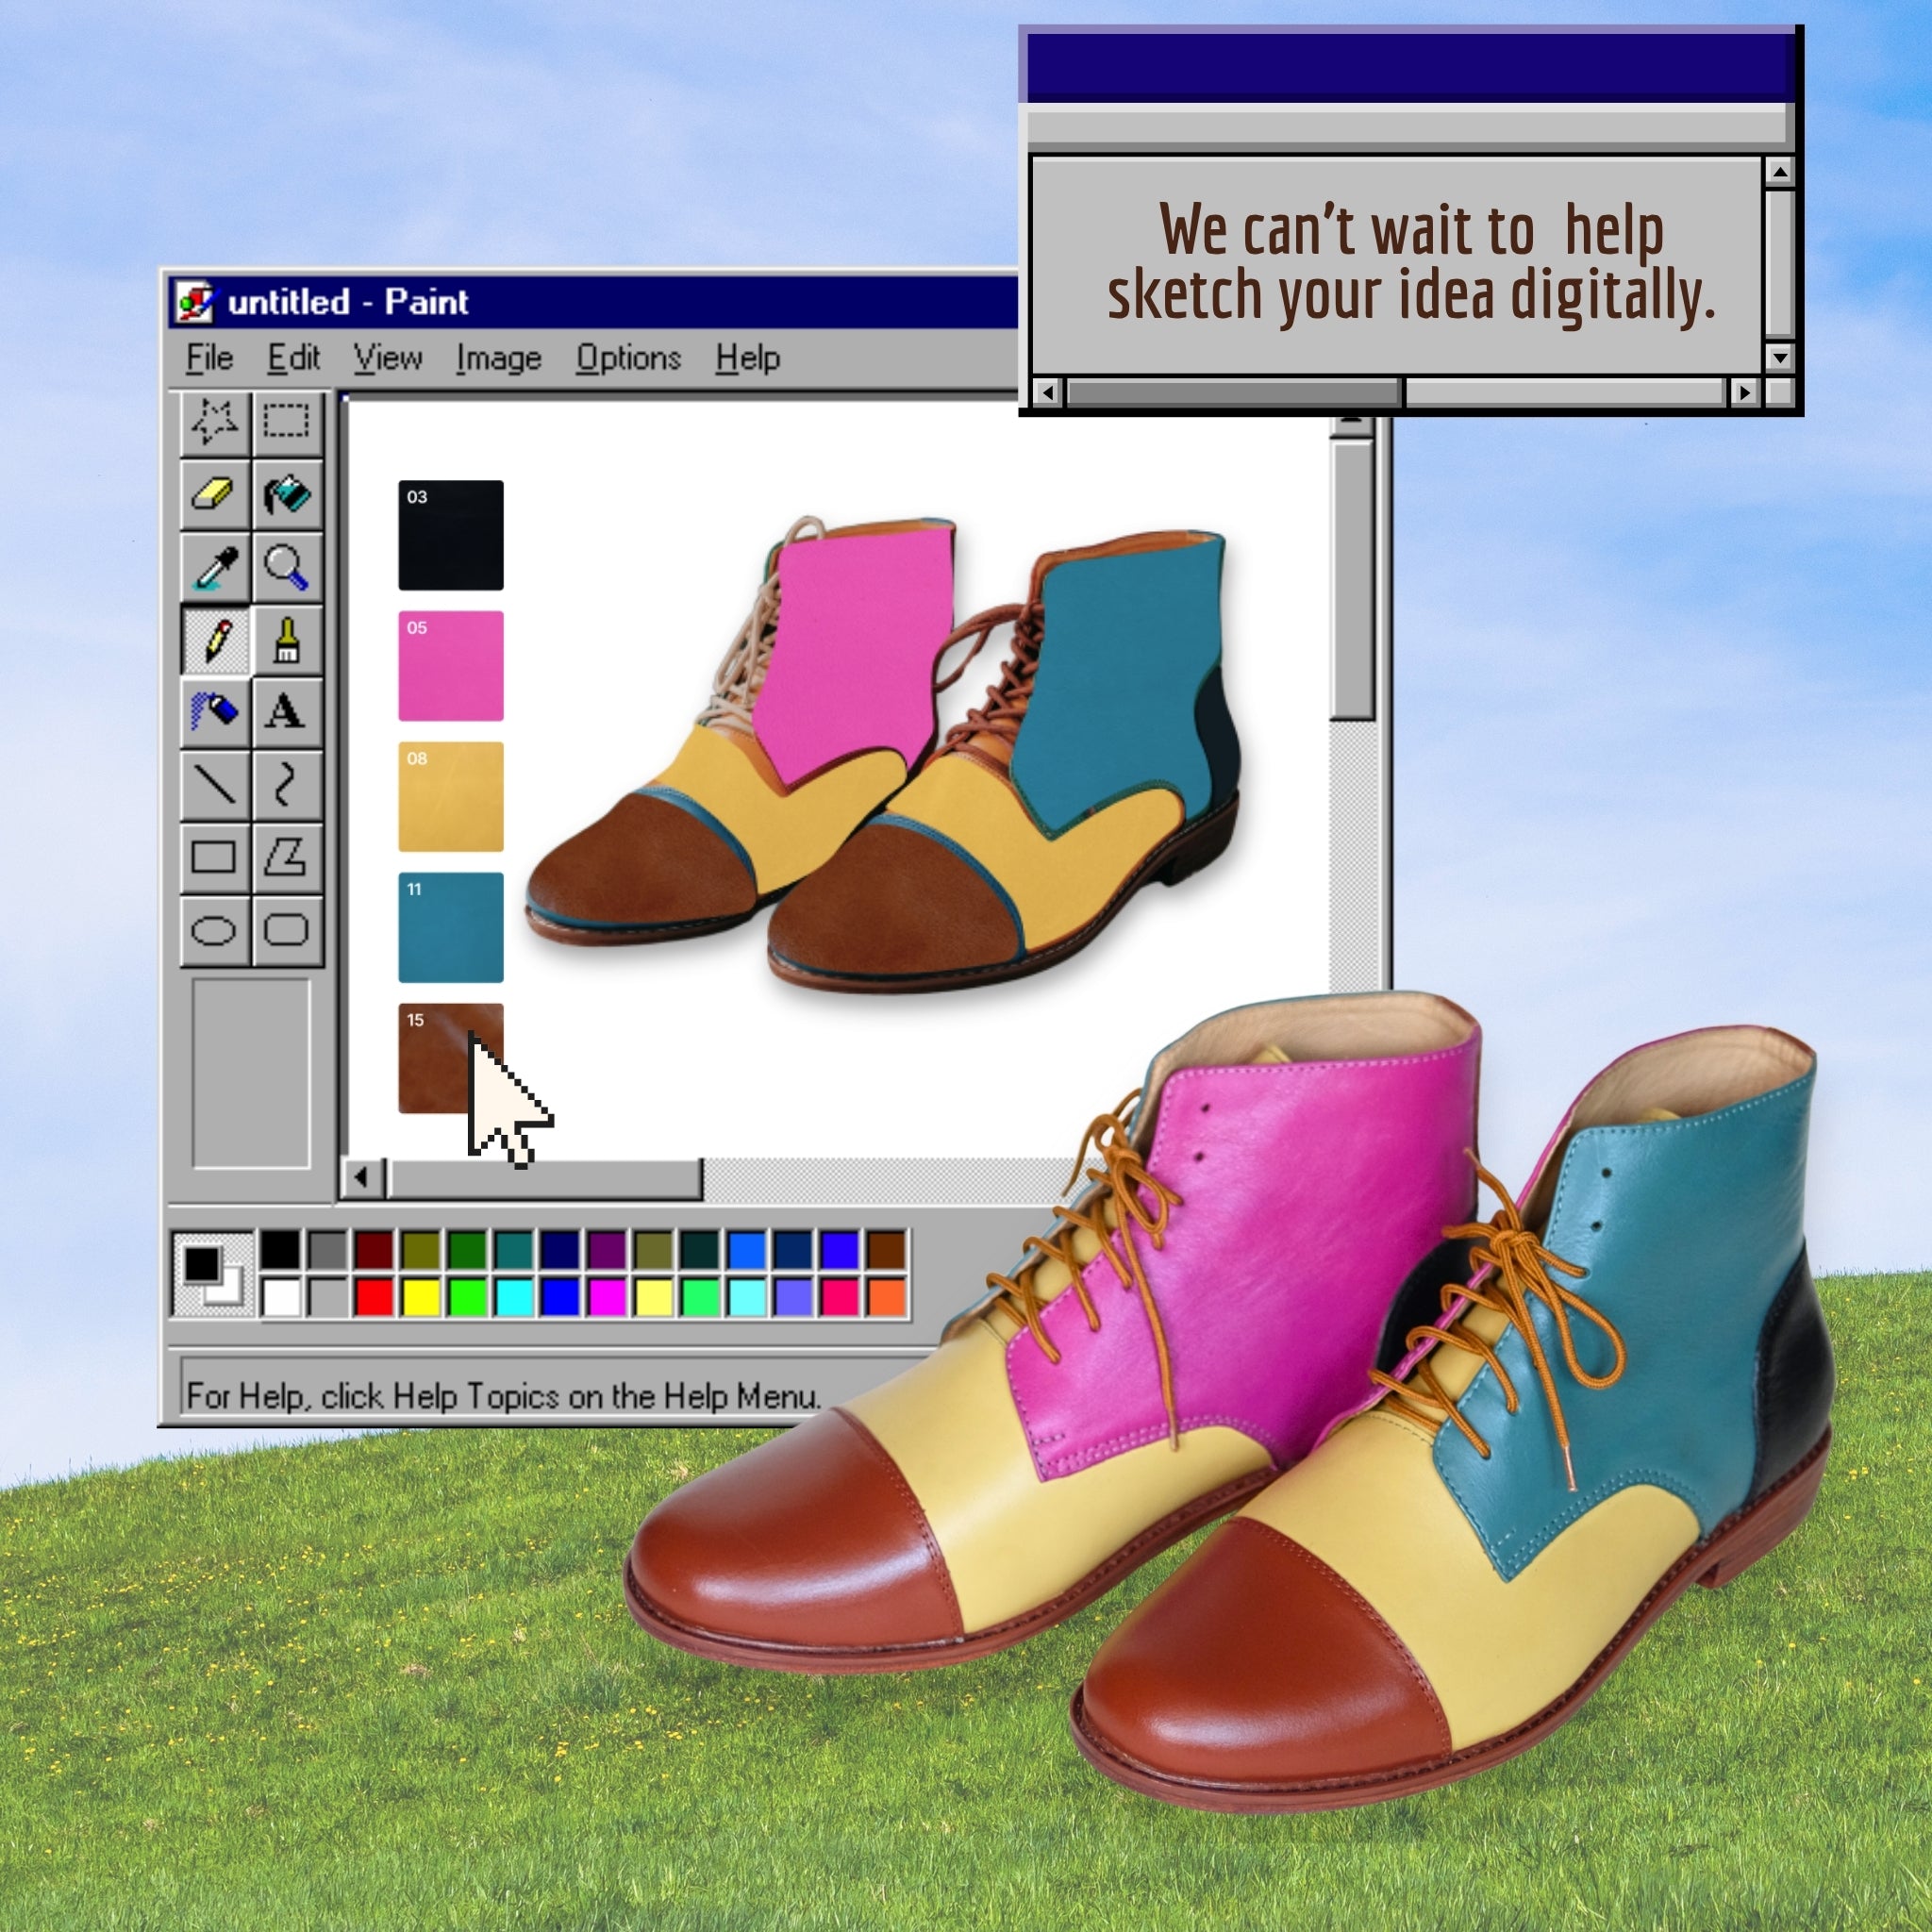
Task: Select the Fill With Color bucket tool
Action: pyautogui.click(x=287, y=494)
